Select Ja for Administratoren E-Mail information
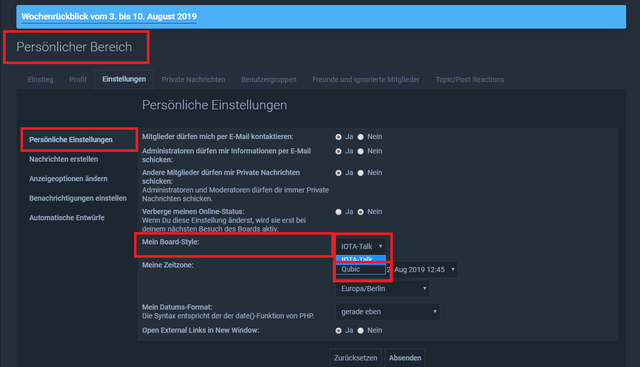Image resolution: width=640 pixels, height=367 pixels. [x=338, y=151]
